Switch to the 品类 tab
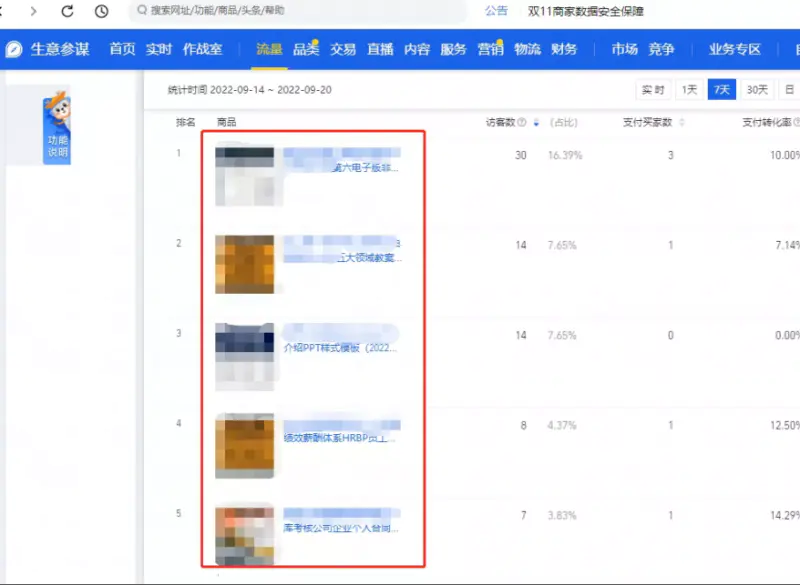Screen dimensions: 800x585 (309, 47)
